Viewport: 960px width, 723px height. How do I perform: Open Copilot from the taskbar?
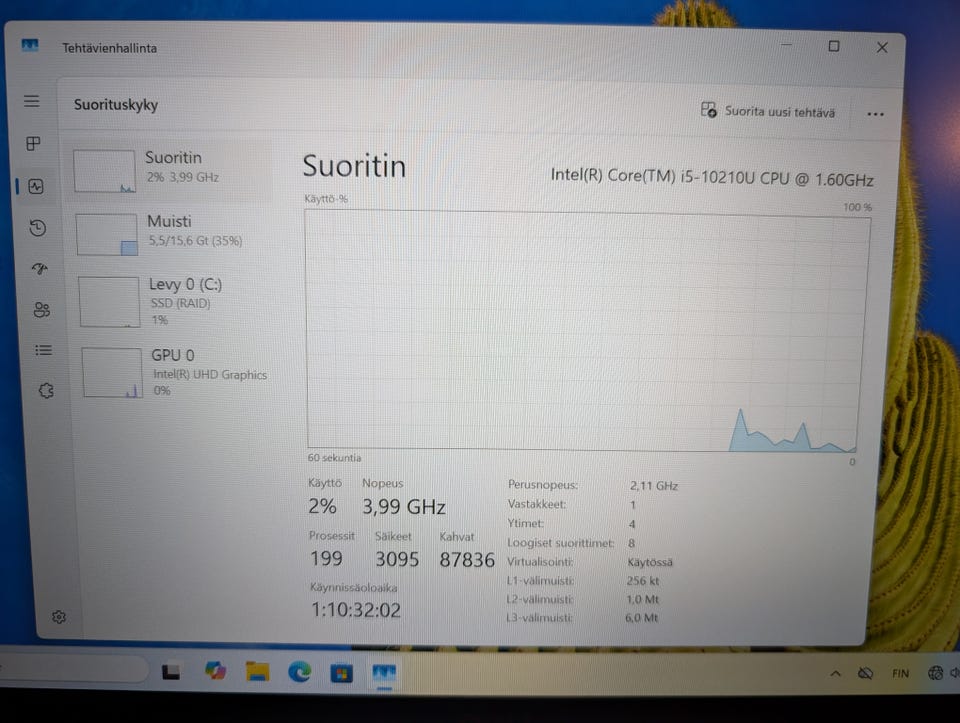[x=215, y=672]
